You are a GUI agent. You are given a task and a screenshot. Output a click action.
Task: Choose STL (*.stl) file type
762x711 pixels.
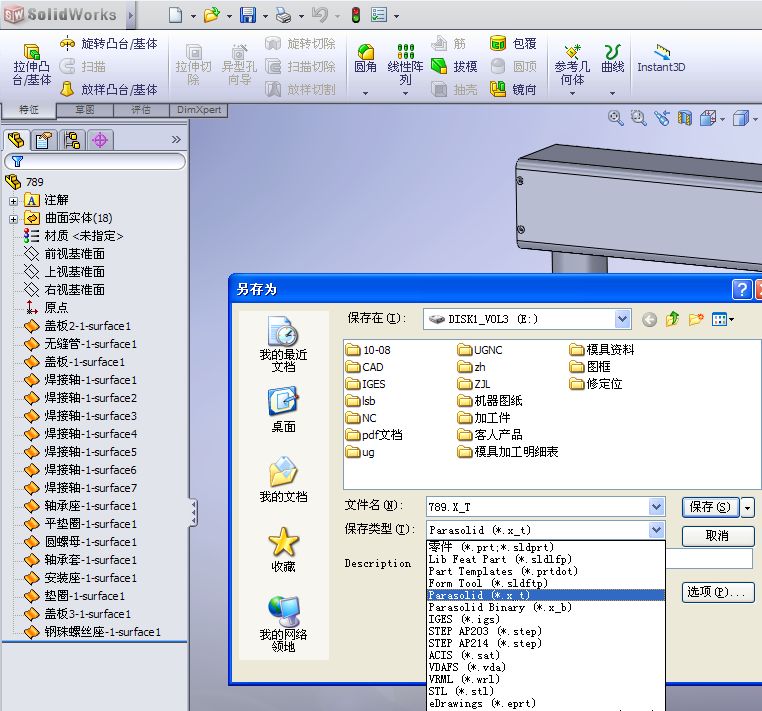tap(545, 691)
